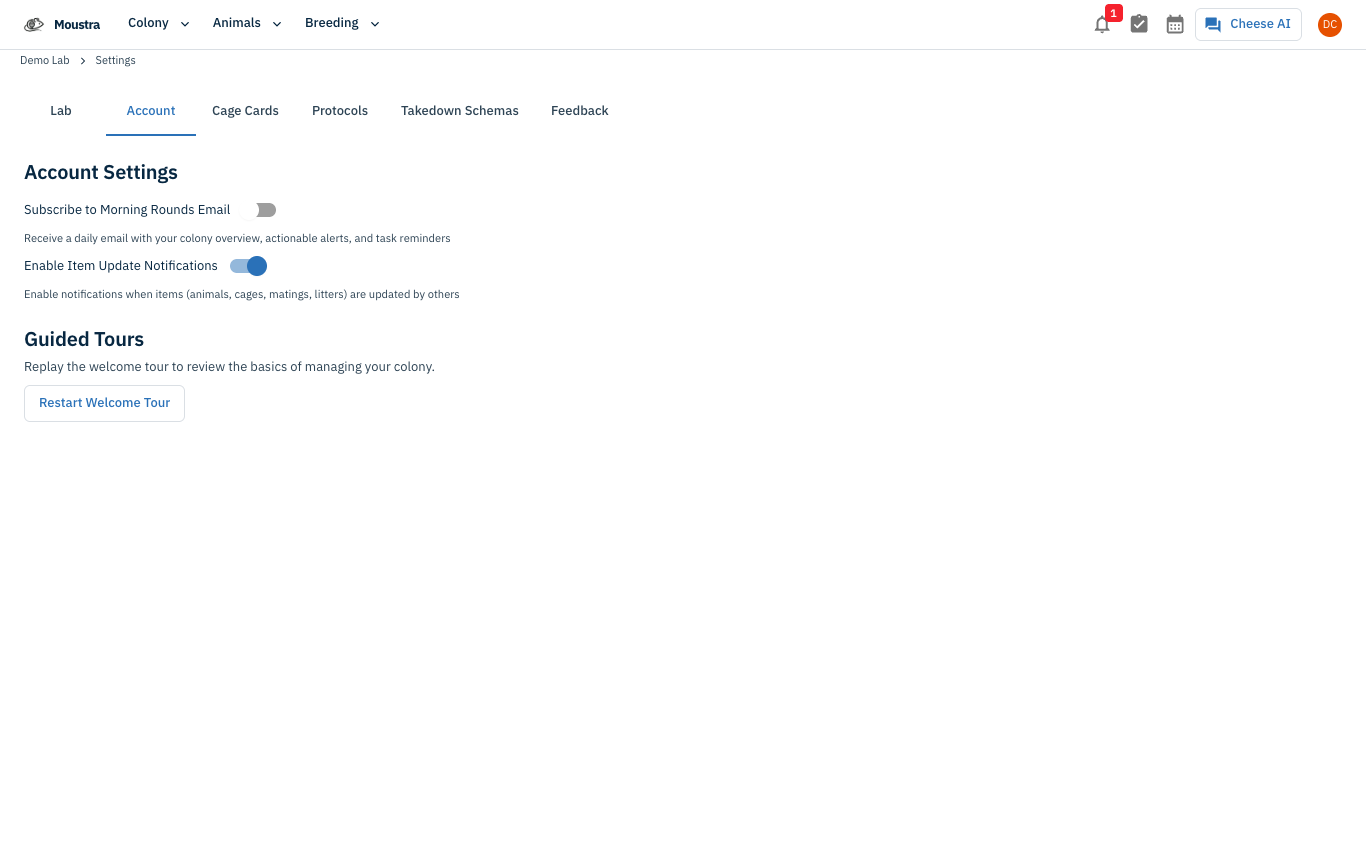The height and width of the screenshot is (854, 1366).
Task: Expand the Colony dropdown menu
Action: click(x=159, y=23)
